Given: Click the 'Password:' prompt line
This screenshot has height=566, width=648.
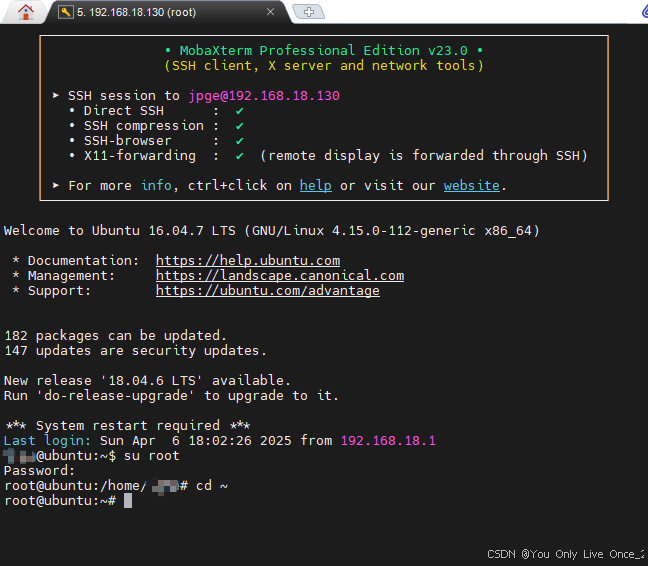Looking at the screenshot, I should 39,471.
